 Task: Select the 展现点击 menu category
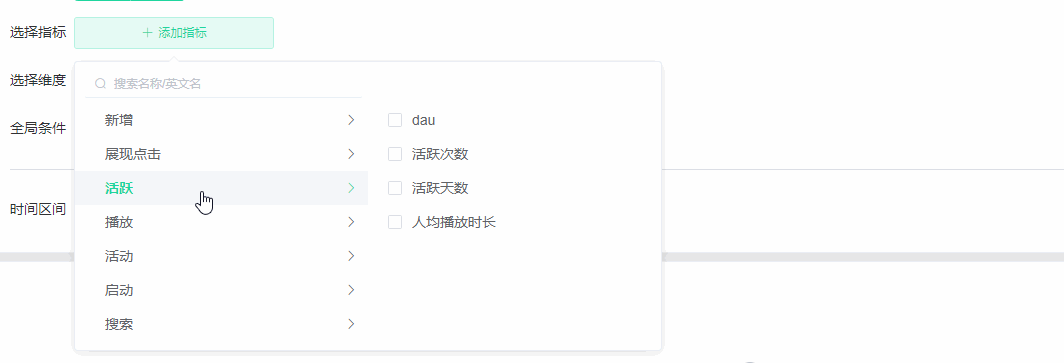pyautogui.click(x=221, y=154)
